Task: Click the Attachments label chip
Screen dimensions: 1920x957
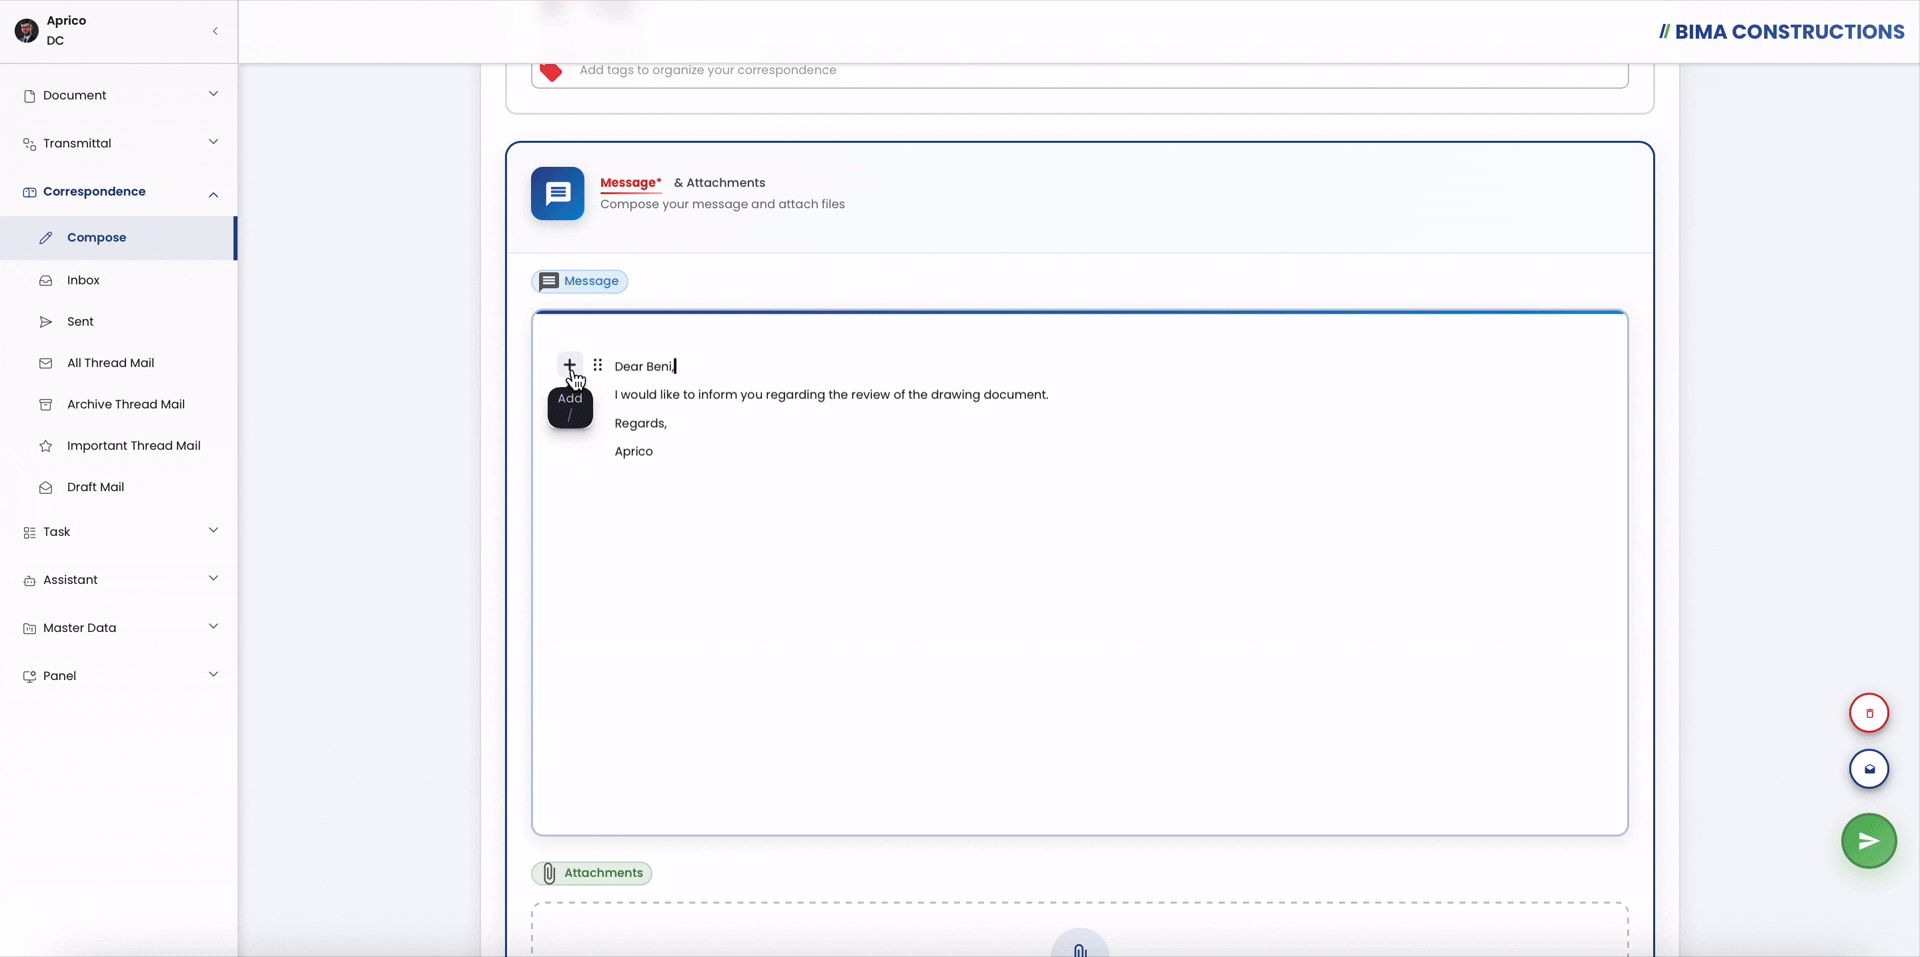Action: click(x=591, y=873)
